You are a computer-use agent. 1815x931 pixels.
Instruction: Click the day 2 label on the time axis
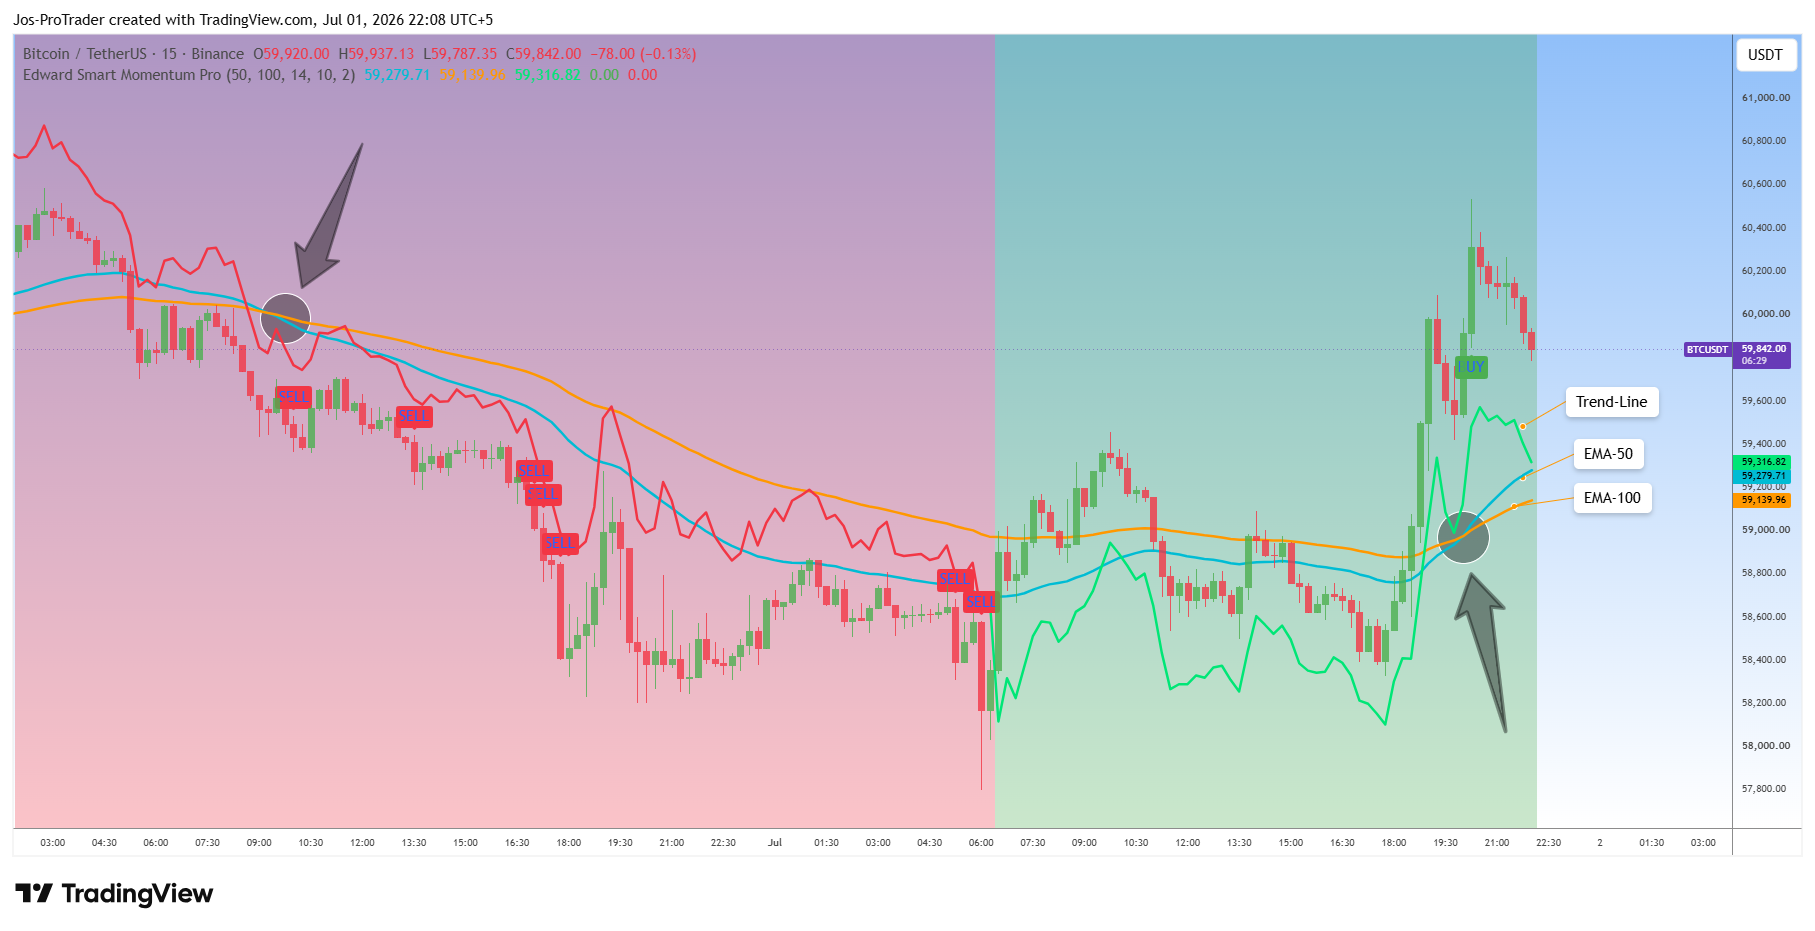(x=1600, y=843)
